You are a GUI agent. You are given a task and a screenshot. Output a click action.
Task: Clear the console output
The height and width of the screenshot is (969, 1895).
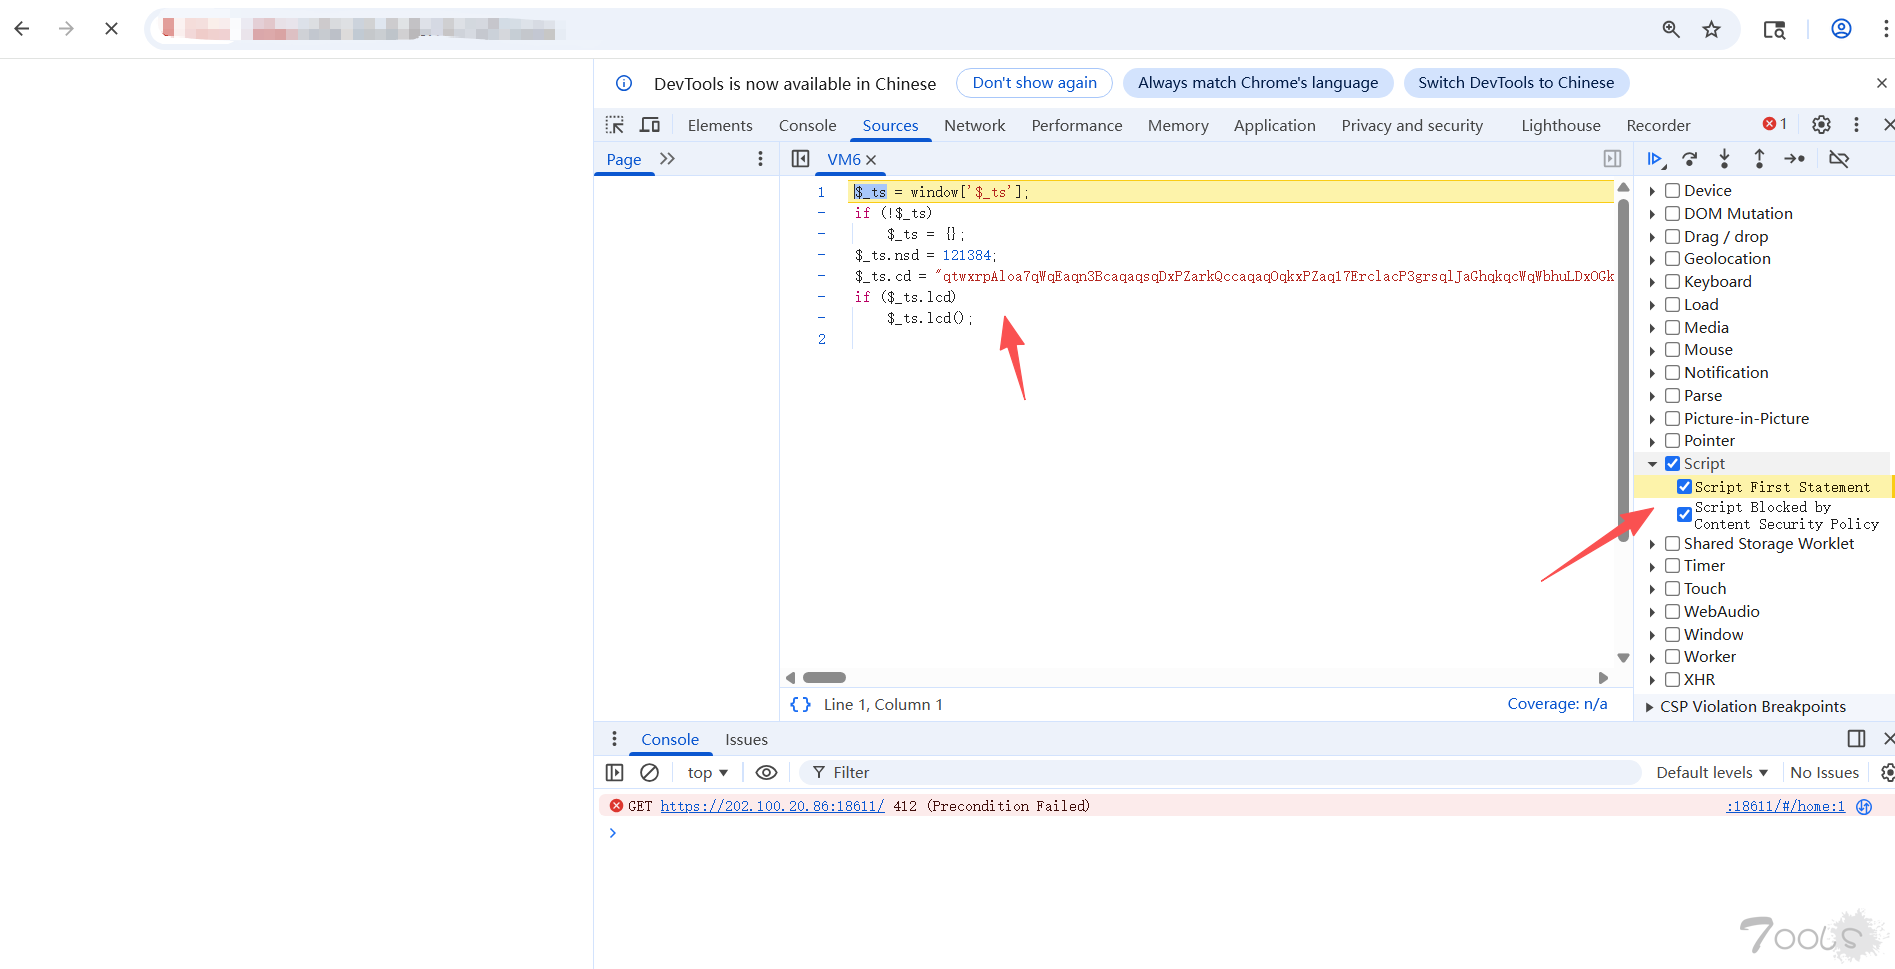[x=649, y=772]
